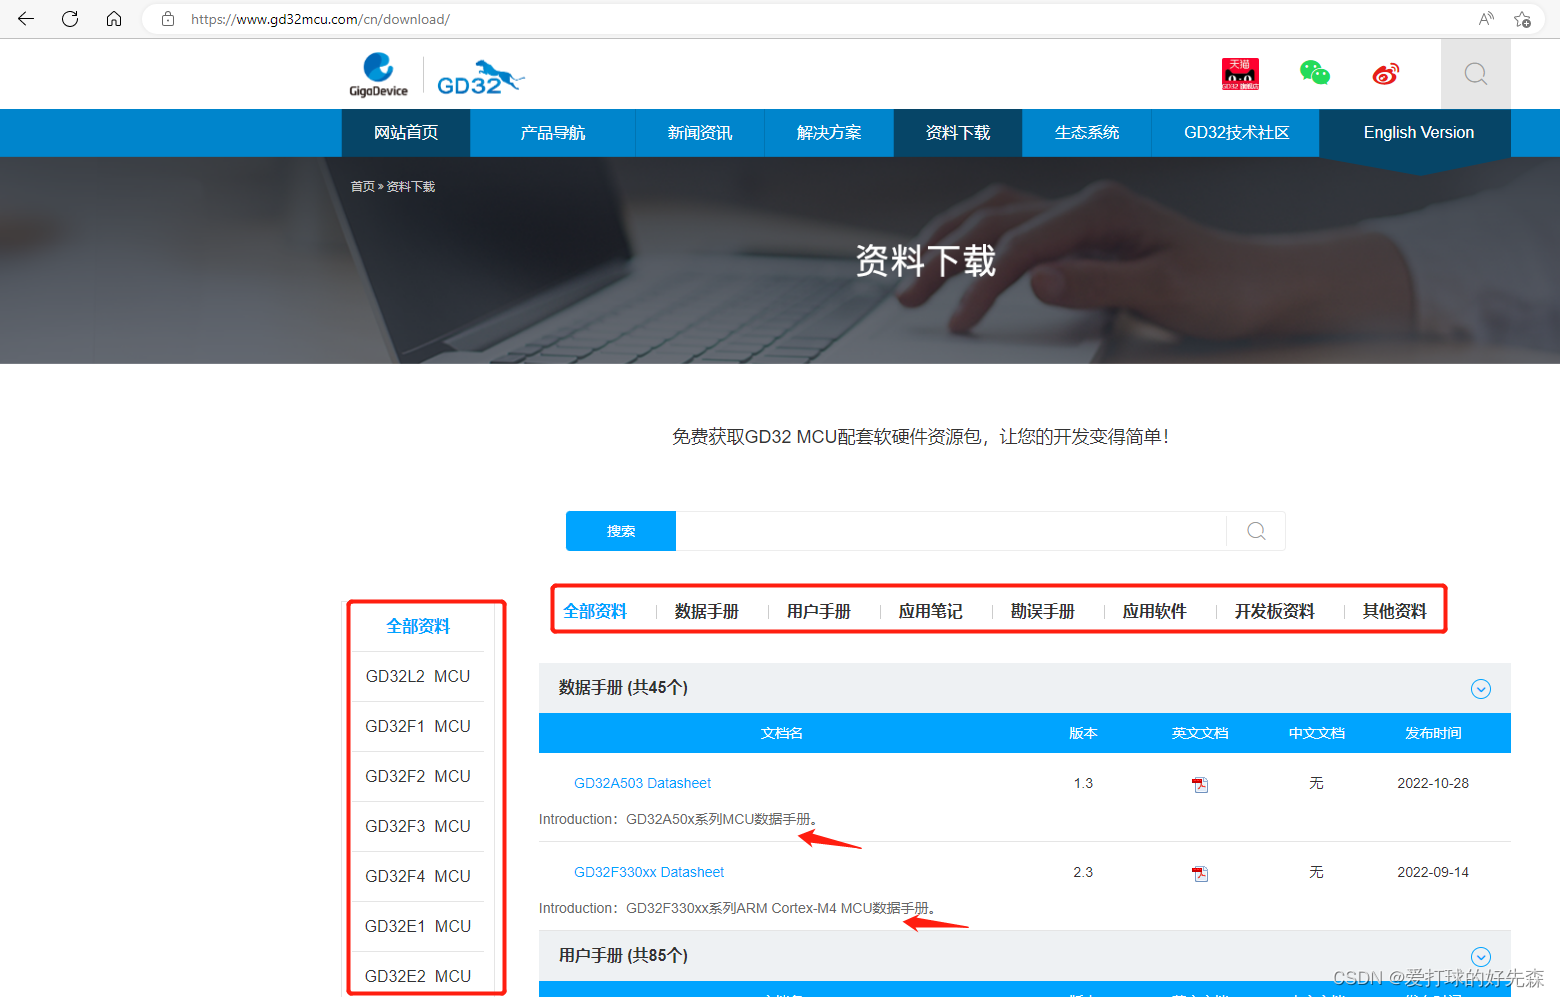Select the 用户手册 filter tab
This screenshot has height=997, width=1560.
click(x=819, y=611)
